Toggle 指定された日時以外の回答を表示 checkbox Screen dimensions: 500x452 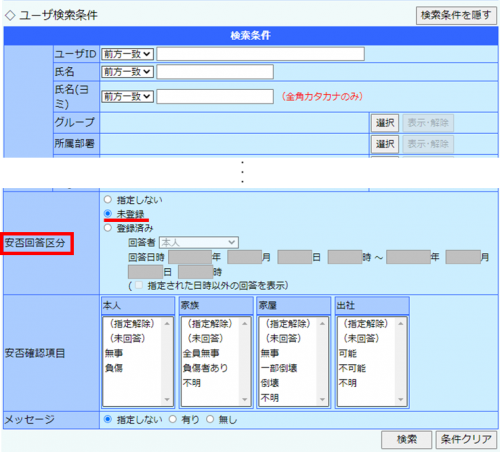pos(139,285)
